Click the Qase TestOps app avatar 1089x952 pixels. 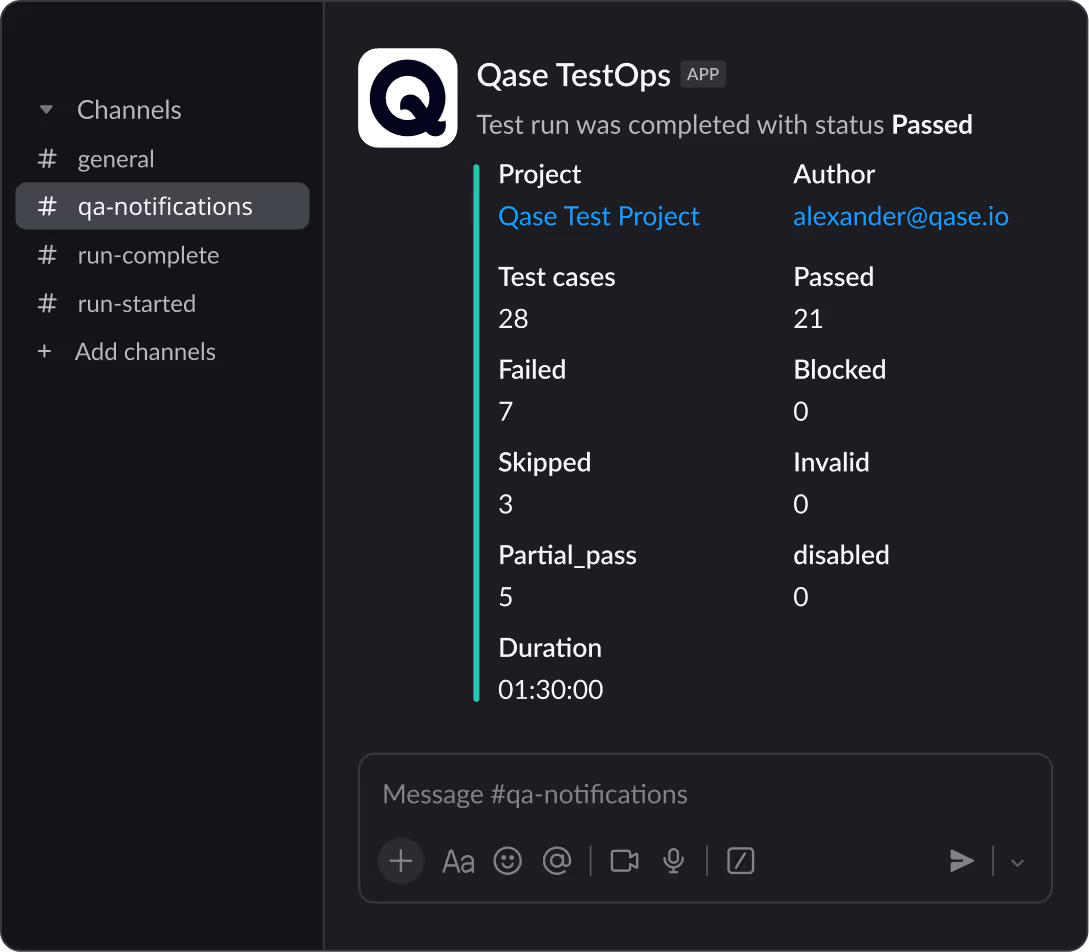408,97
